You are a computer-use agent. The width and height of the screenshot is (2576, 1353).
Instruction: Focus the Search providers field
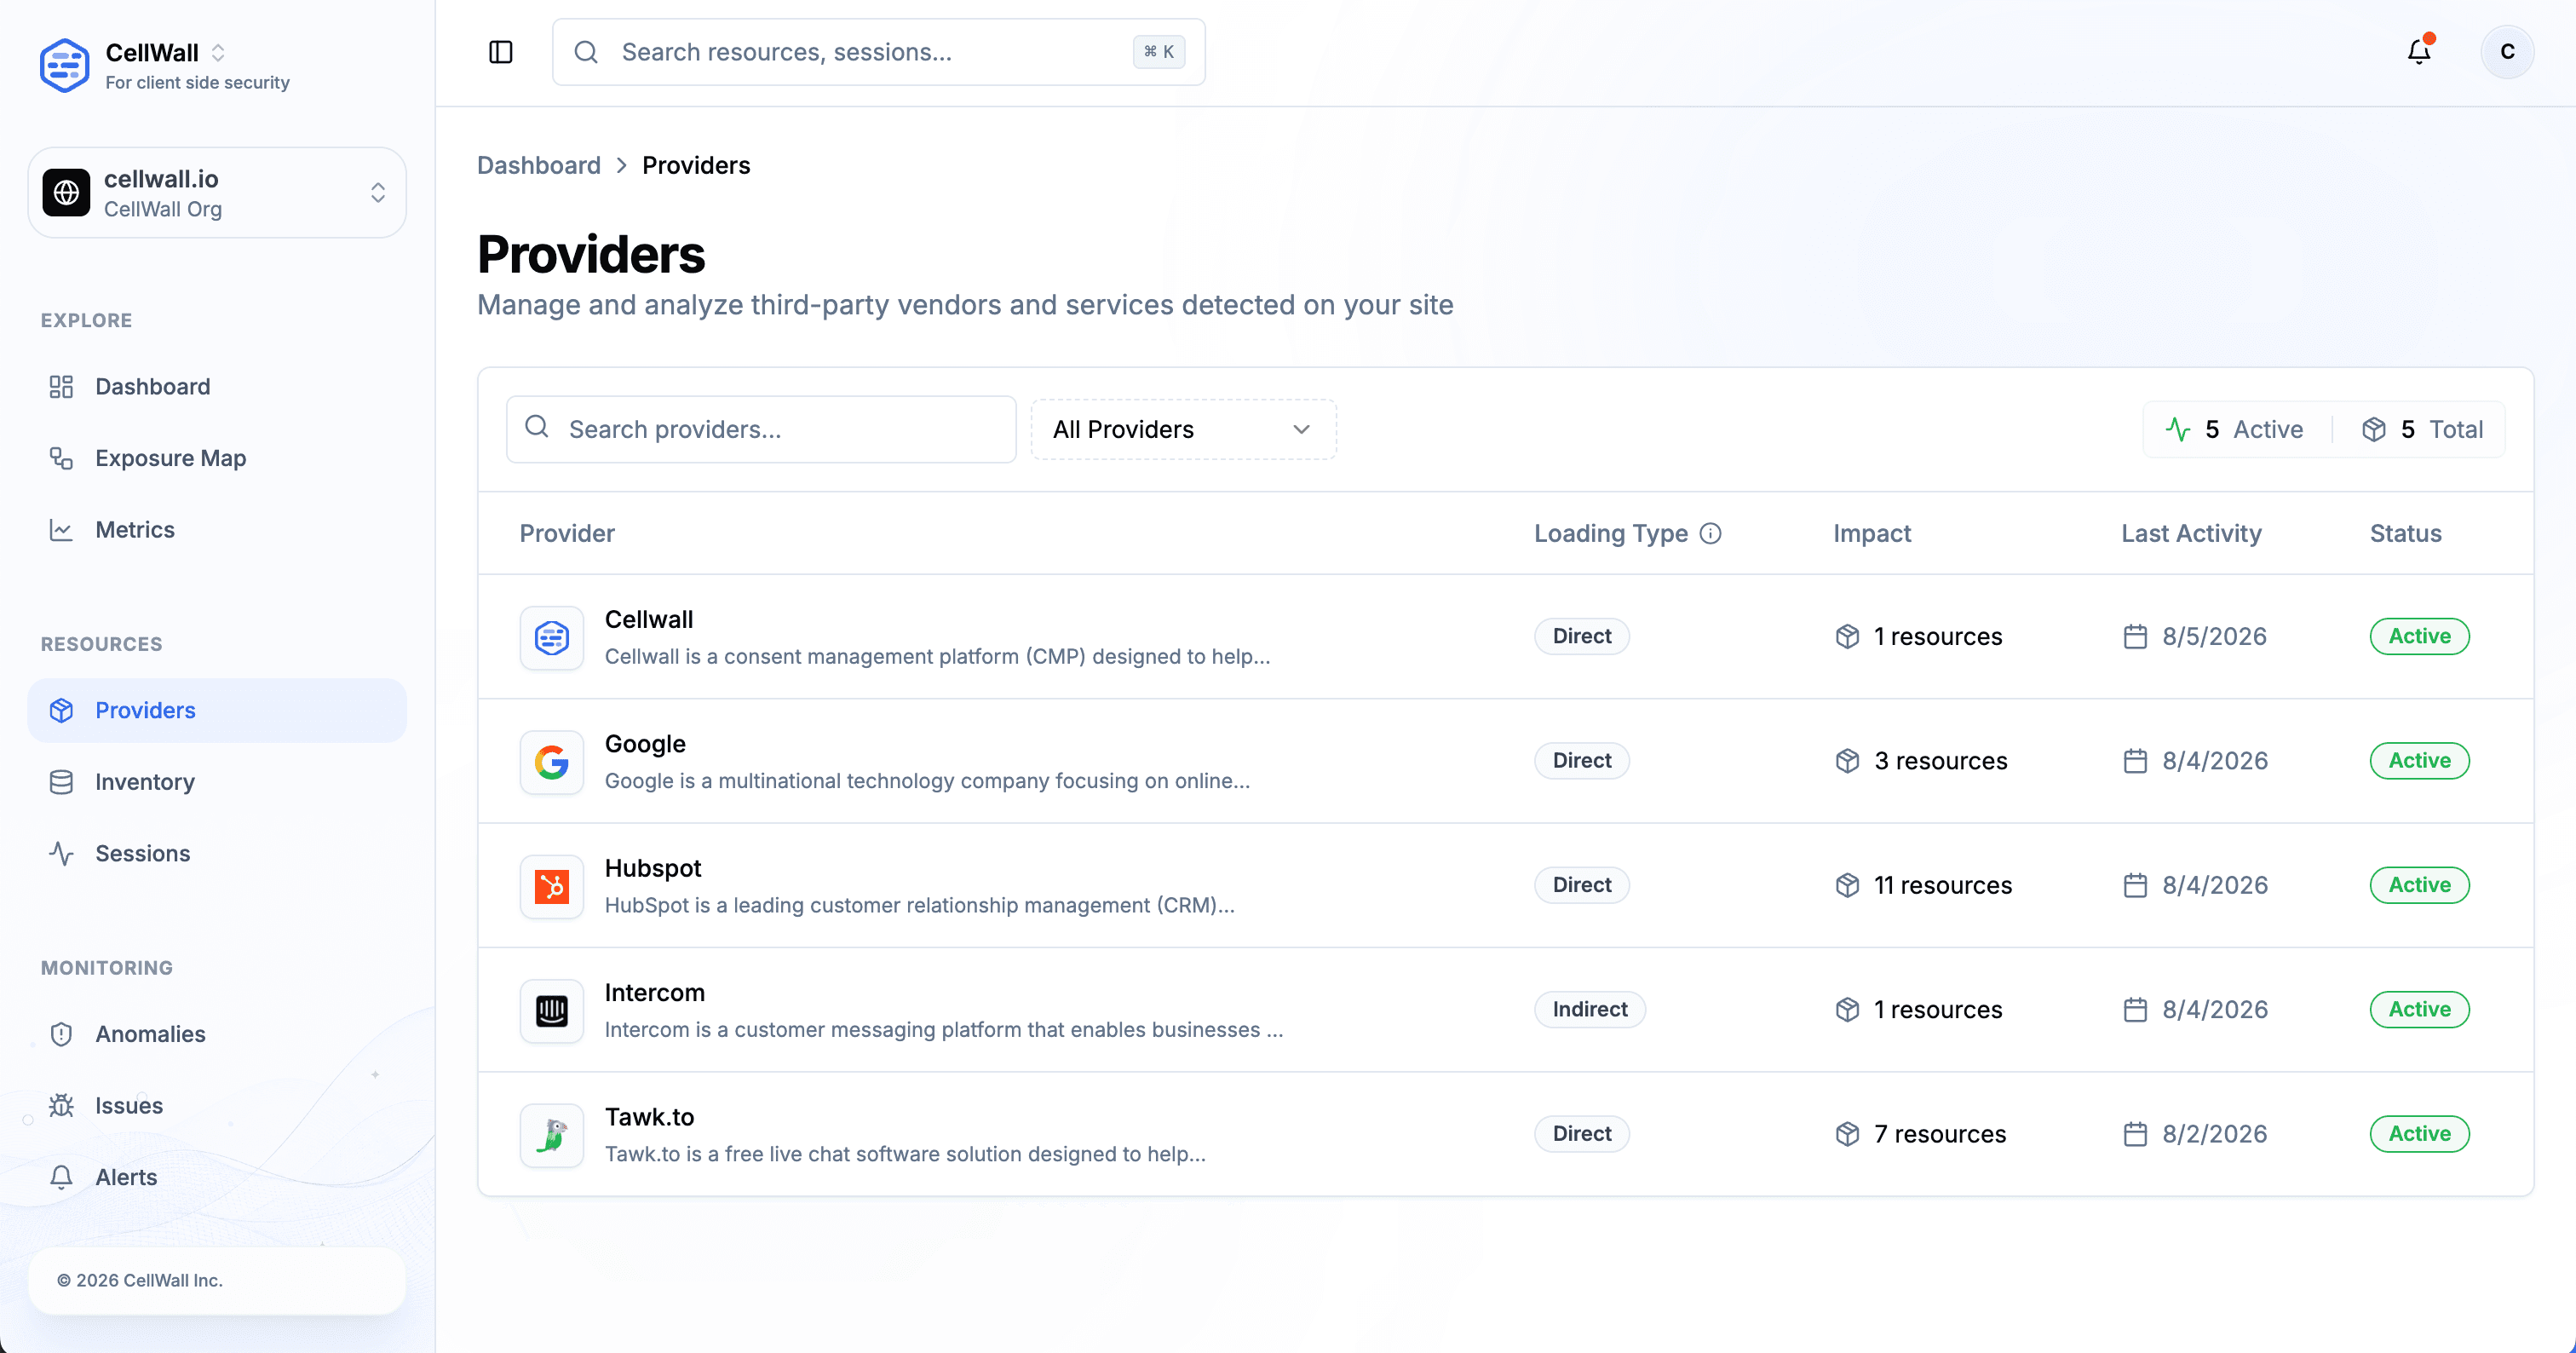pyautogui.click(x=761, y=429)
